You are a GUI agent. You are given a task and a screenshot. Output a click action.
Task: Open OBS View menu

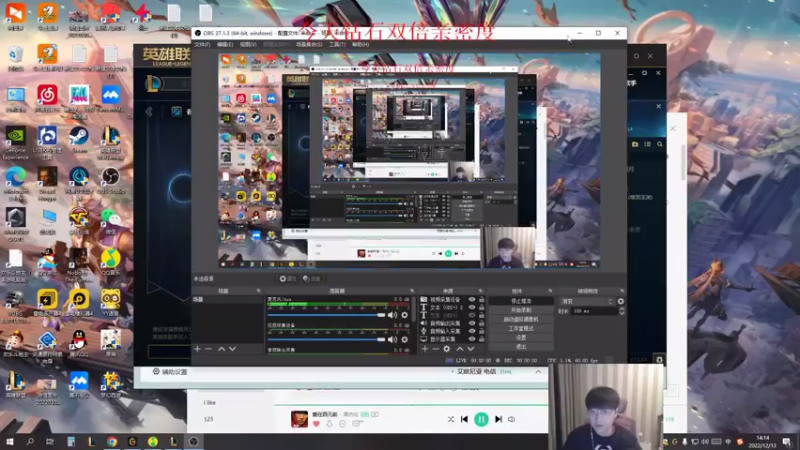[x=248, y=45]
